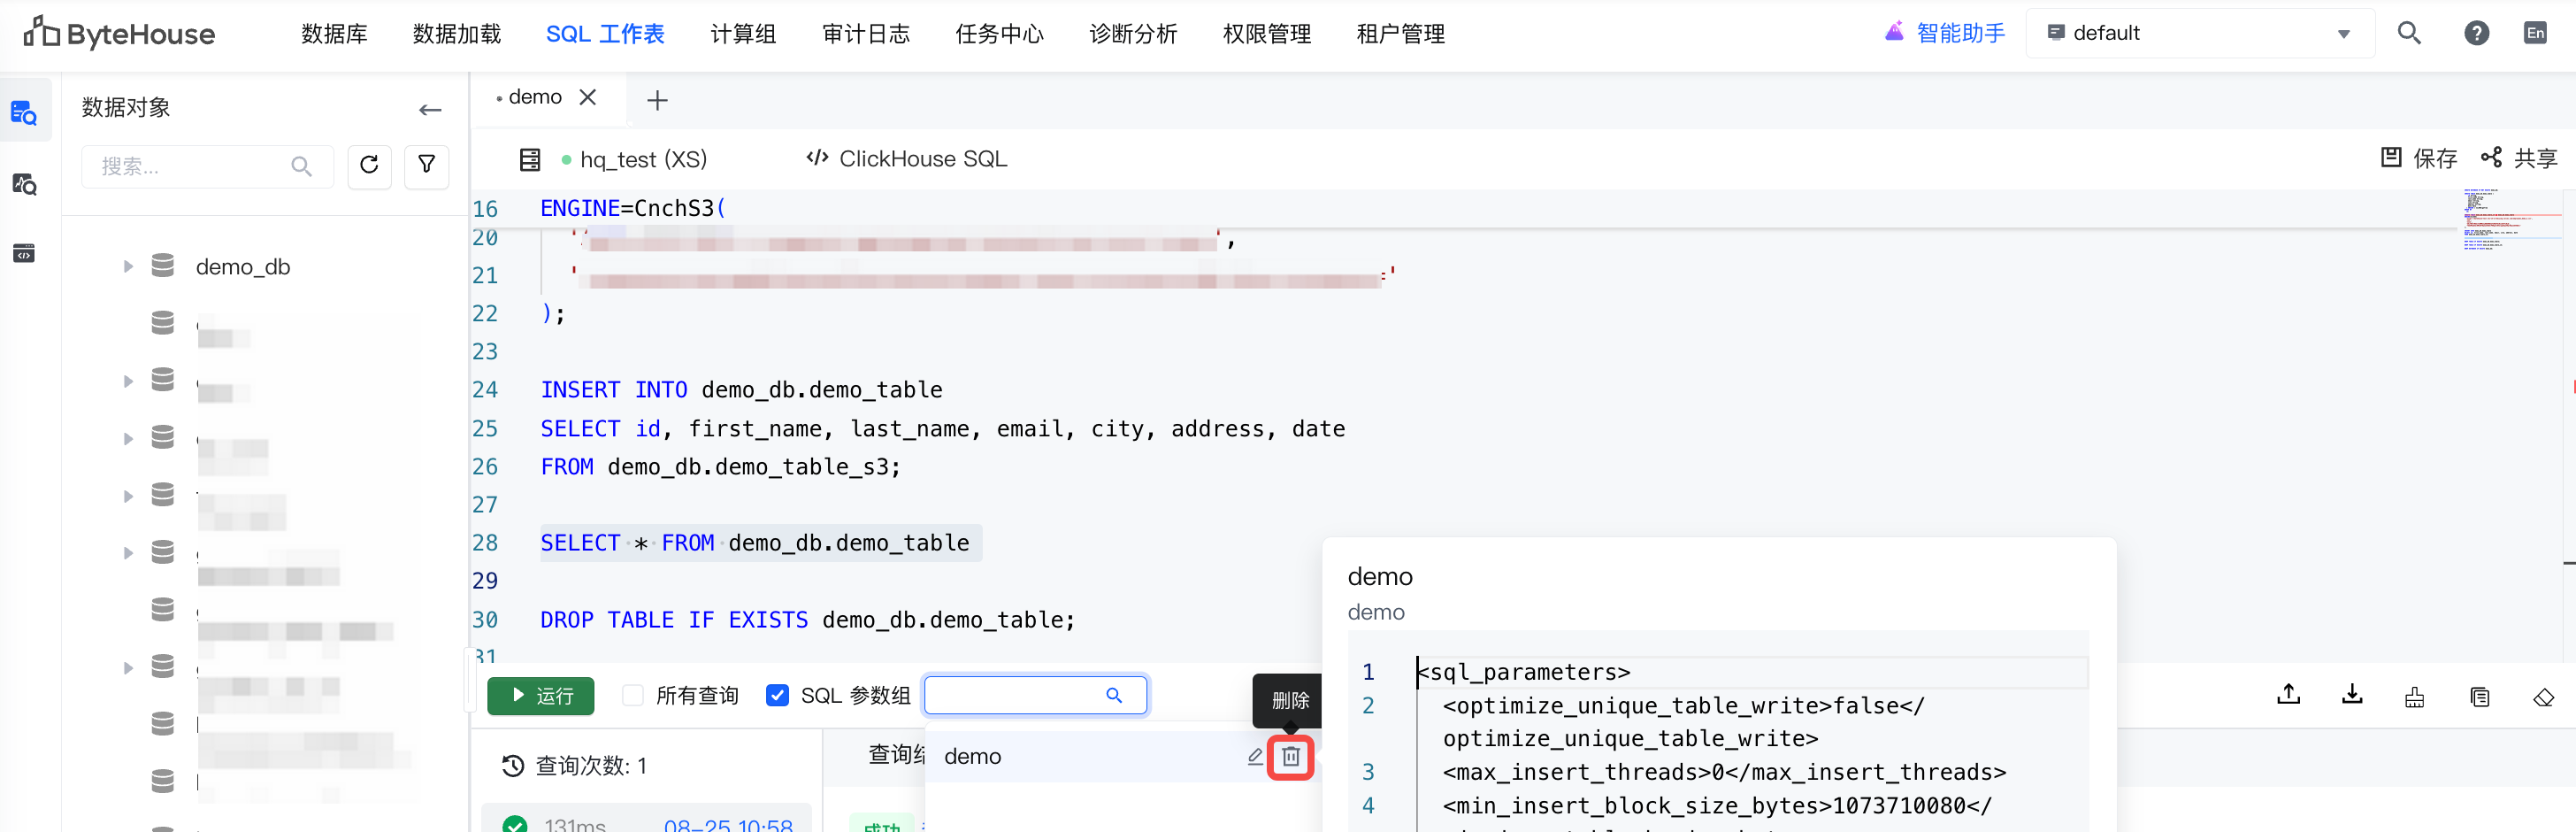The image size is (2576, 832).
Task: Select the demo_db database in tree
Action: tap(243, 267)
